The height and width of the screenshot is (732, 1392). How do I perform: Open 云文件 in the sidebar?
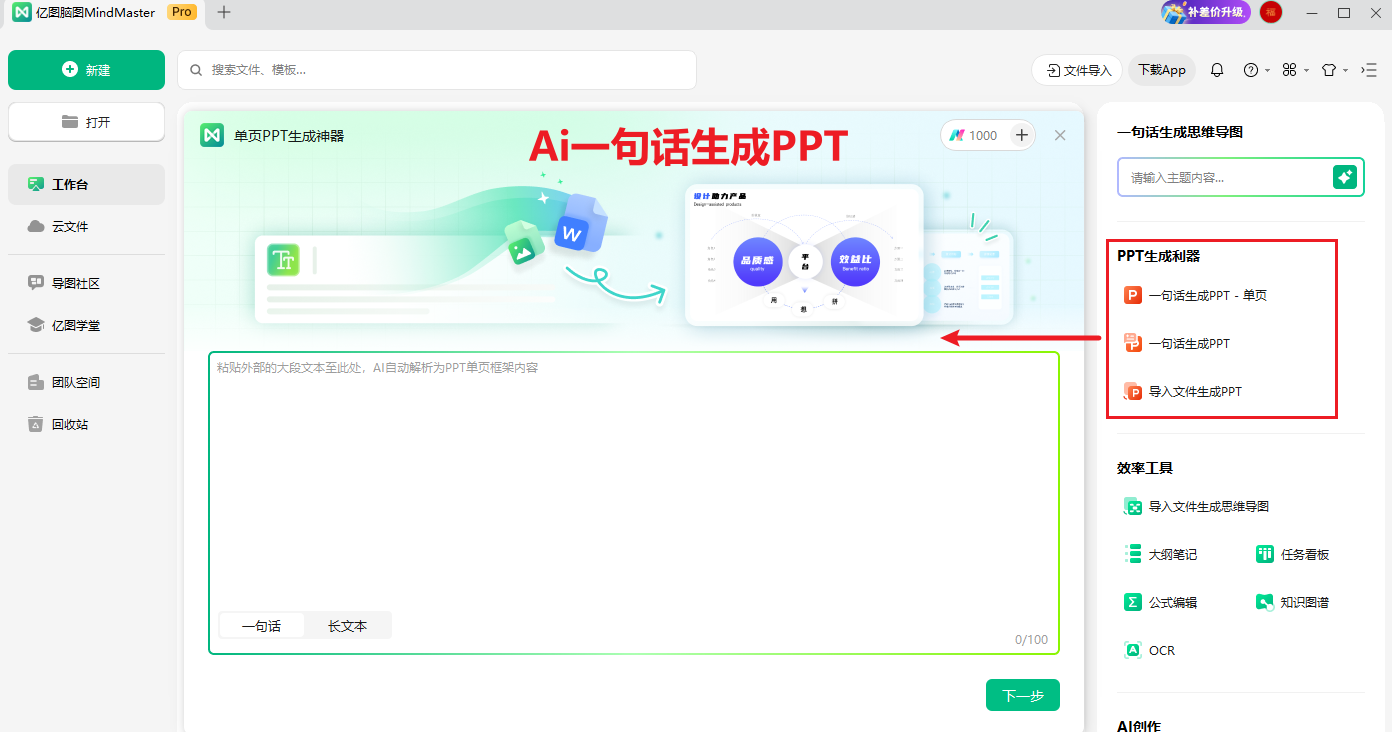point(86,226)
